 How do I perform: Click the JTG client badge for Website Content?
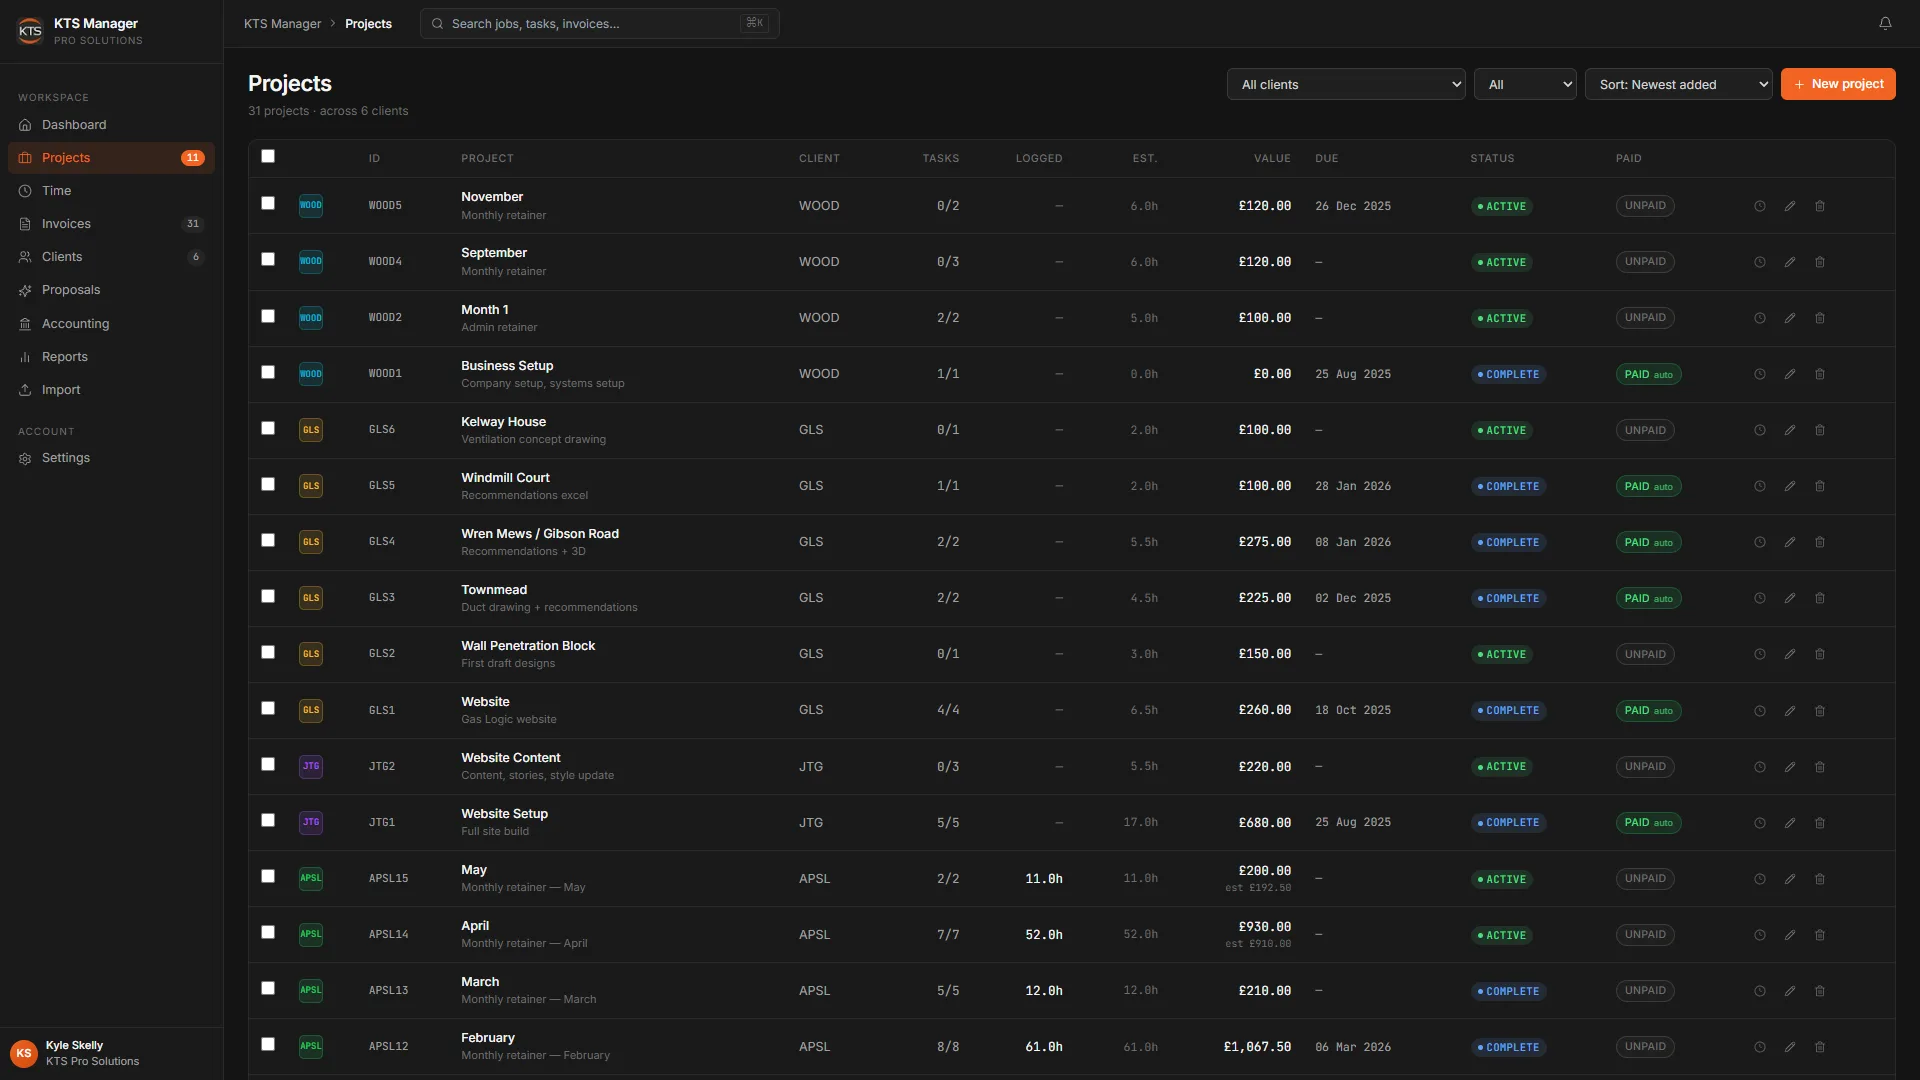coord(311,767)
